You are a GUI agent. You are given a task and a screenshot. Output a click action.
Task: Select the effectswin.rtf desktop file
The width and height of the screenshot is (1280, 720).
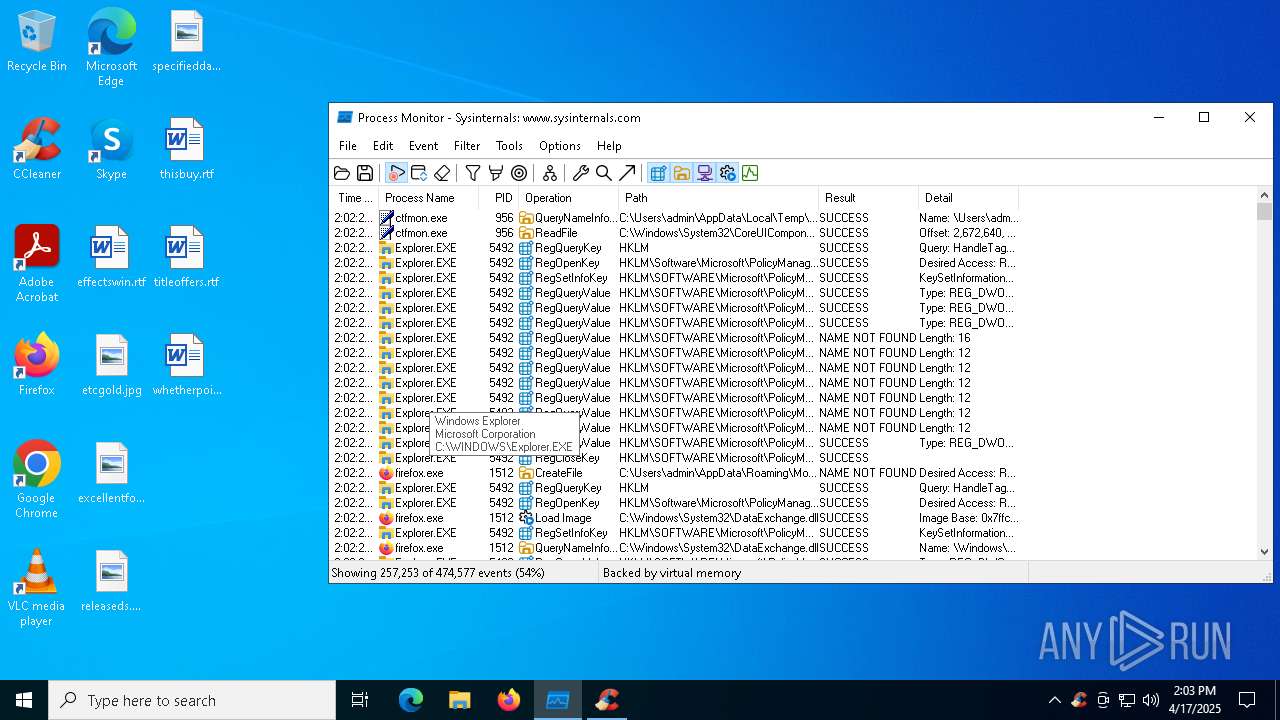111,258
